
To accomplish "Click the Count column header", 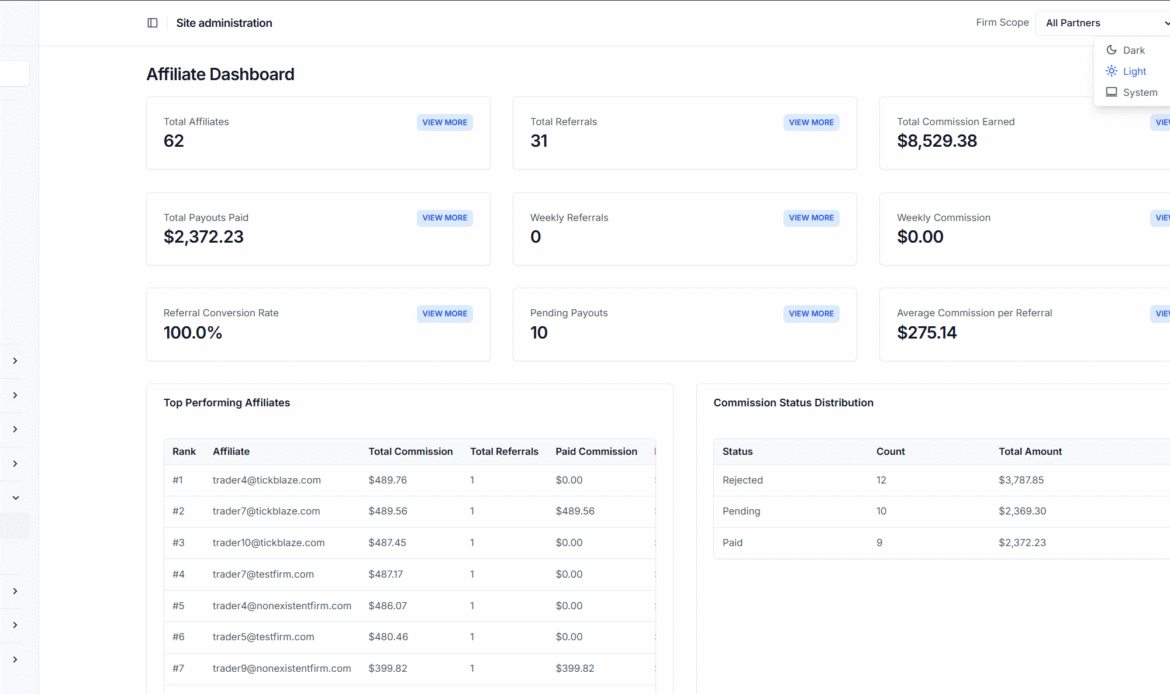I will pyautogui.click(x=890, y=451).
